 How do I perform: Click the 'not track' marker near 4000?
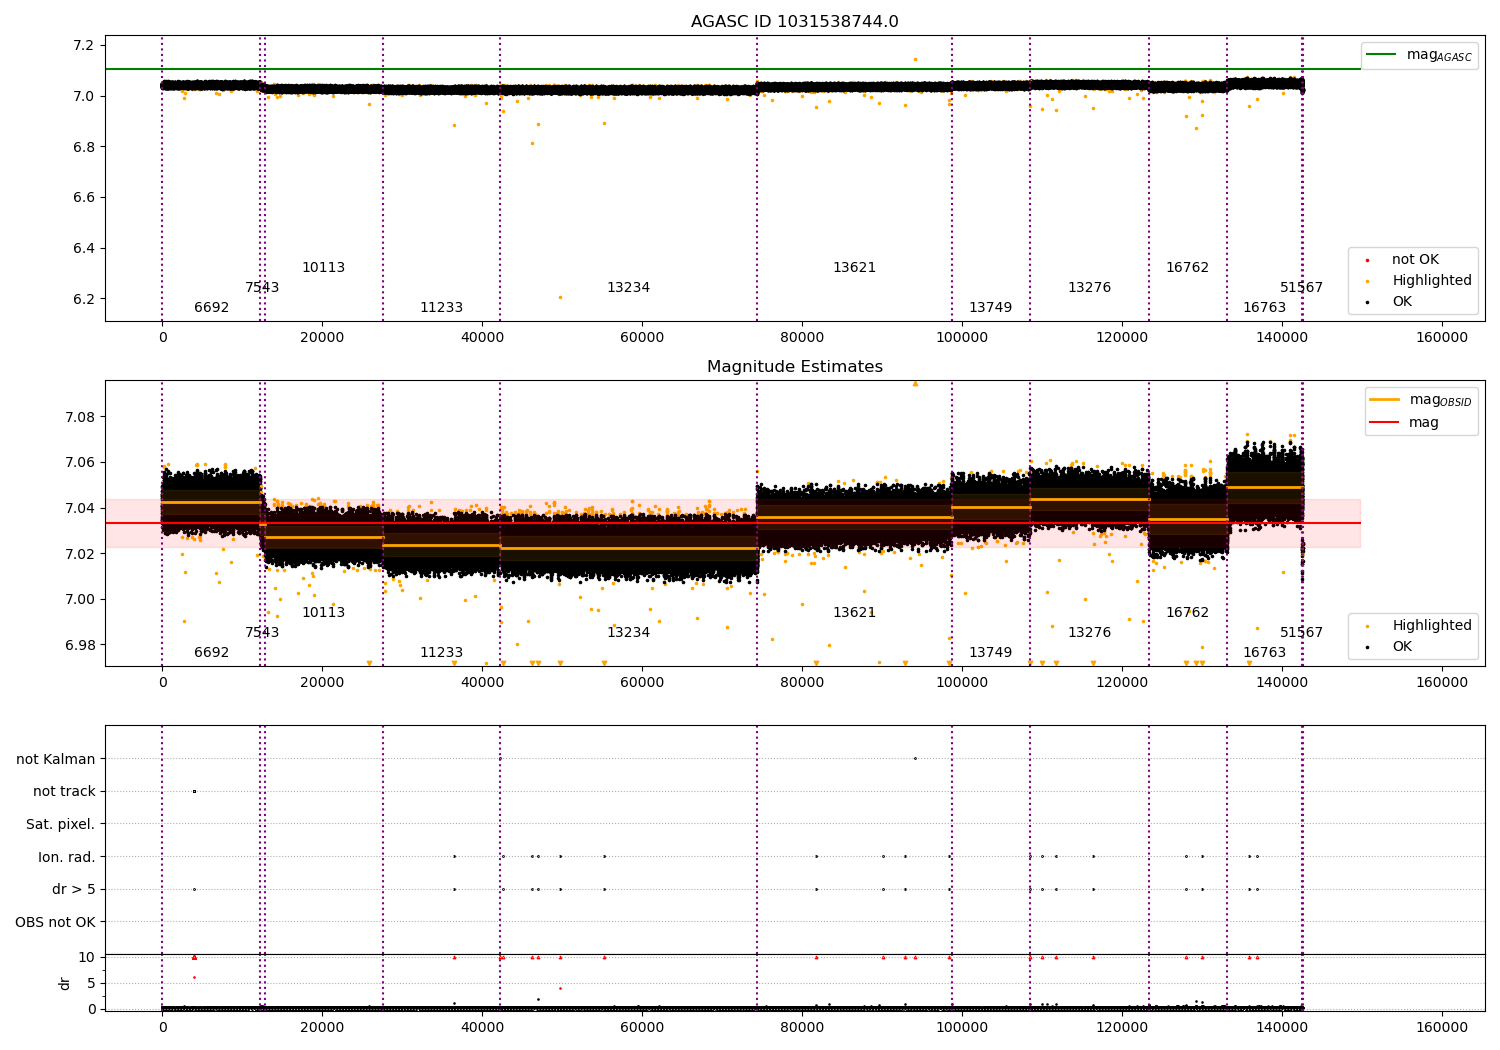tap(194, 791)
